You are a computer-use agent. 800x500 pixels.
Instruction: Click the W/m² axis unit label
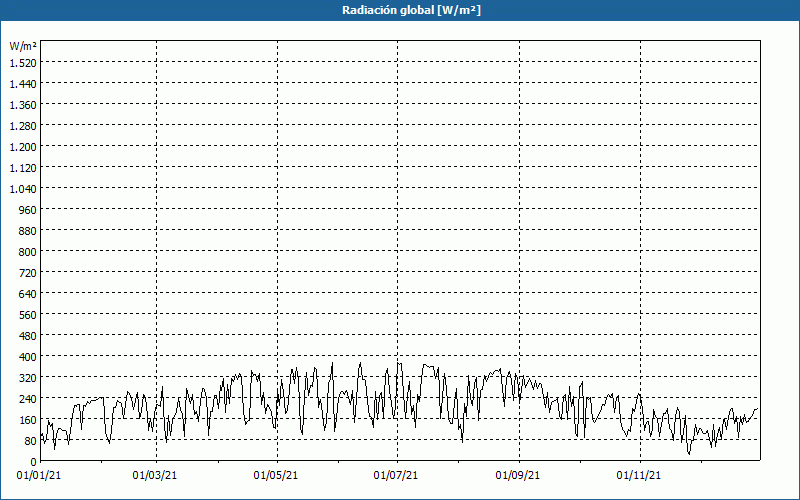[23, 46]
